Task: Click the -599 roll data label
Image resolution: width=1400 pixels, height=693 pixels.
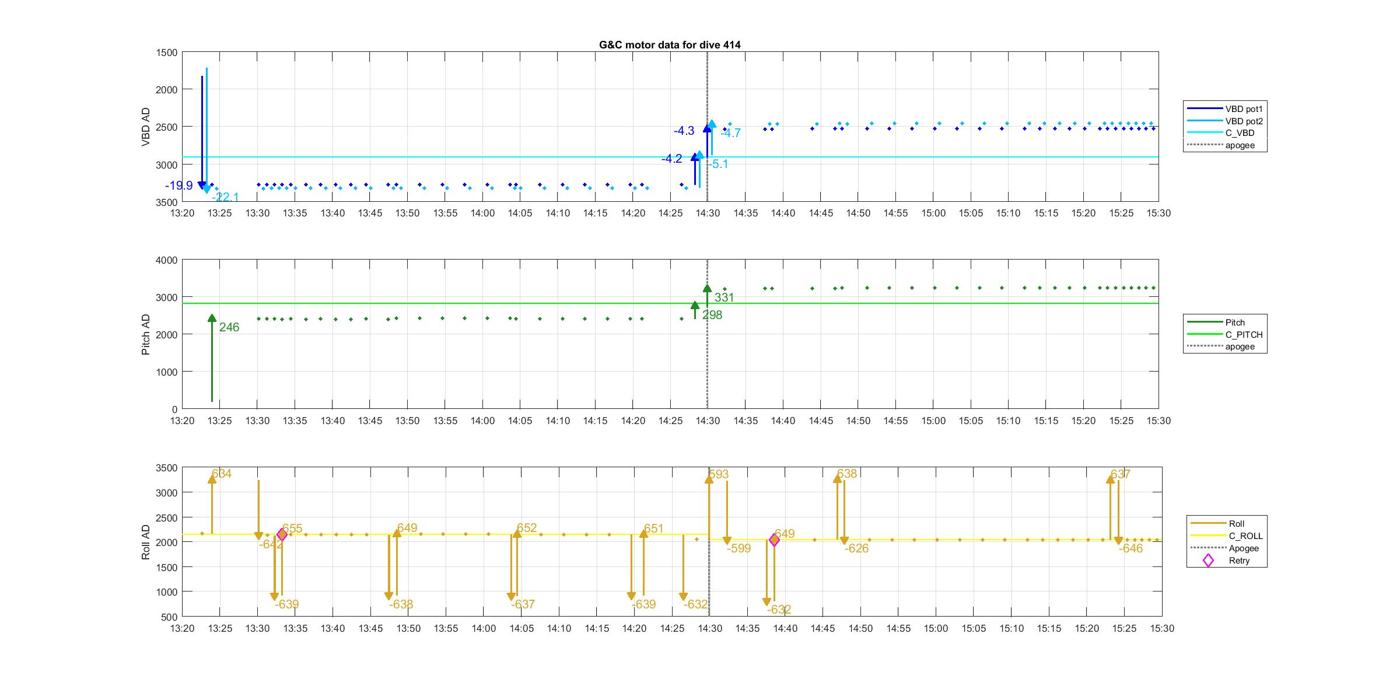Action: point(739,548)
